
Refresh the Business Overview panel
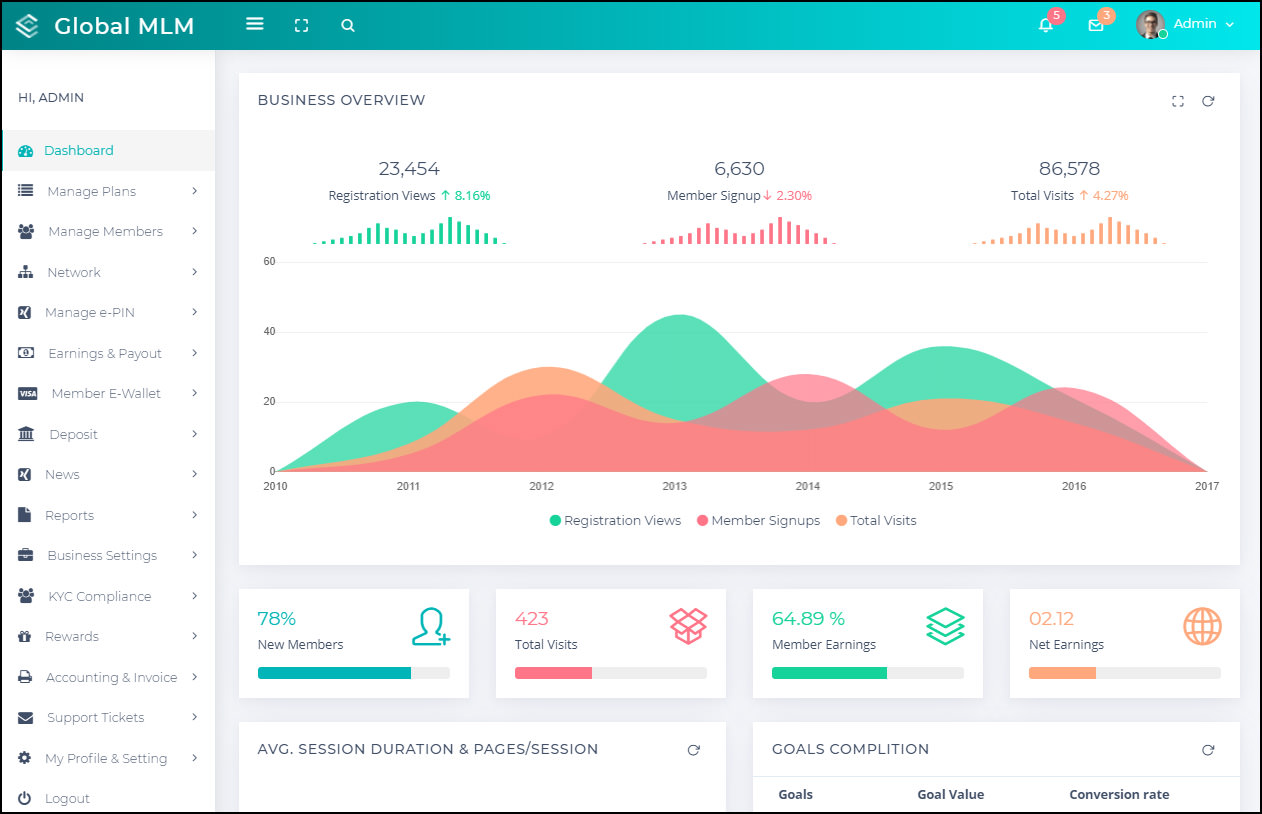click(1208, 101)
